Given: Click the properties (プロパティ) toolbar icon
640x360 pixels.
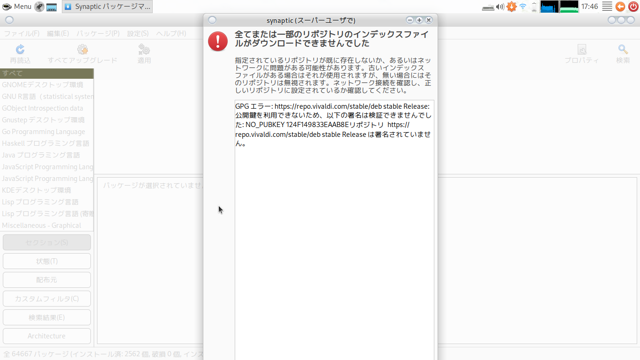Looking at the screenshot, I should click(582, 50).
